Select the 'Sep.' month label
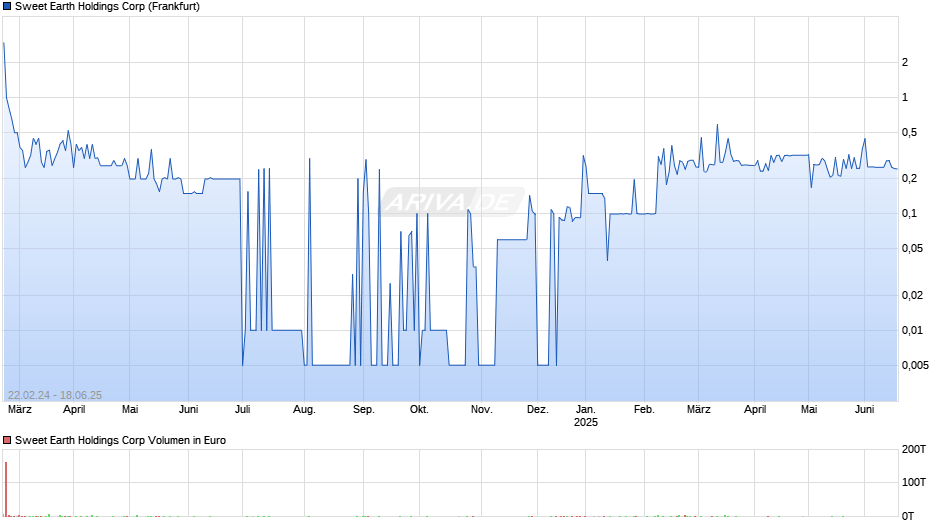Image resolution: width=940 pixels, height=526 pixels. pyautogui.click(x=363, y=410)
